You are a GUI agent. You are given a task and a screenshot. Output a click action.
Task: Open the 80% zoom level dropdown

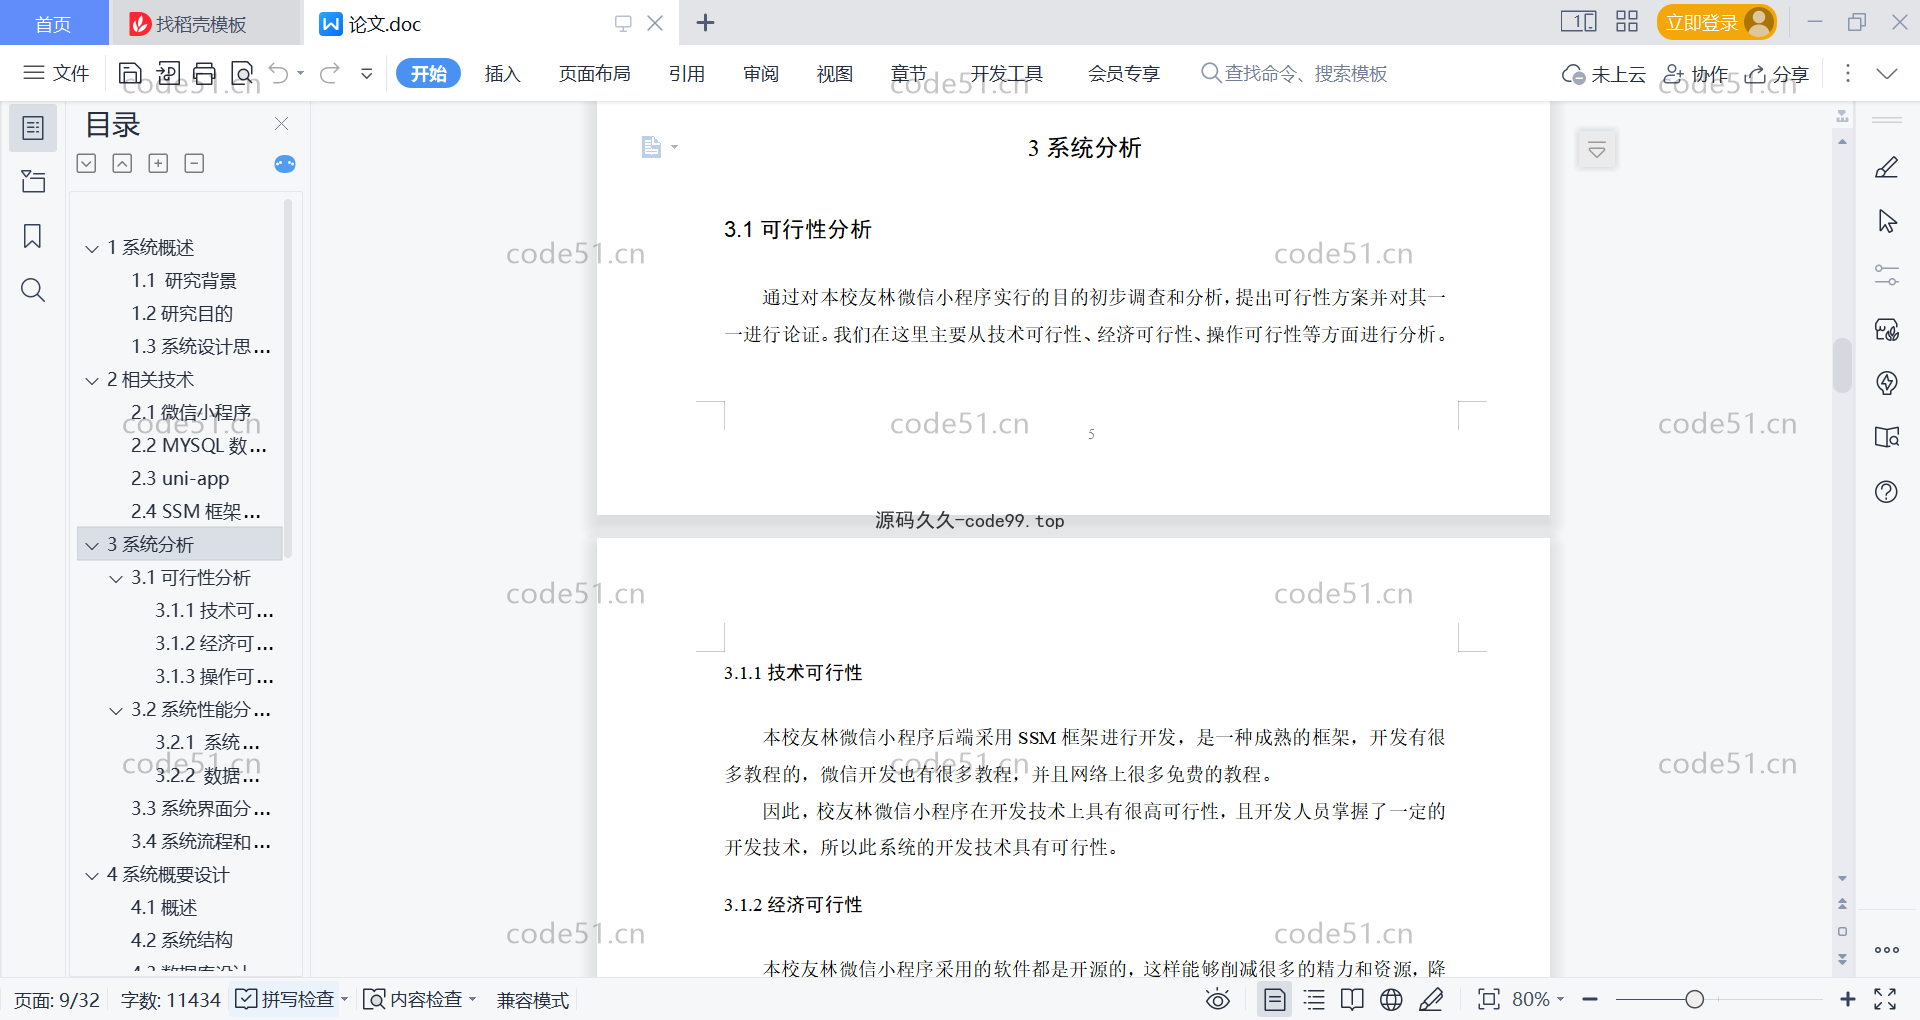pyautogui.click(x=1538, y=999)
